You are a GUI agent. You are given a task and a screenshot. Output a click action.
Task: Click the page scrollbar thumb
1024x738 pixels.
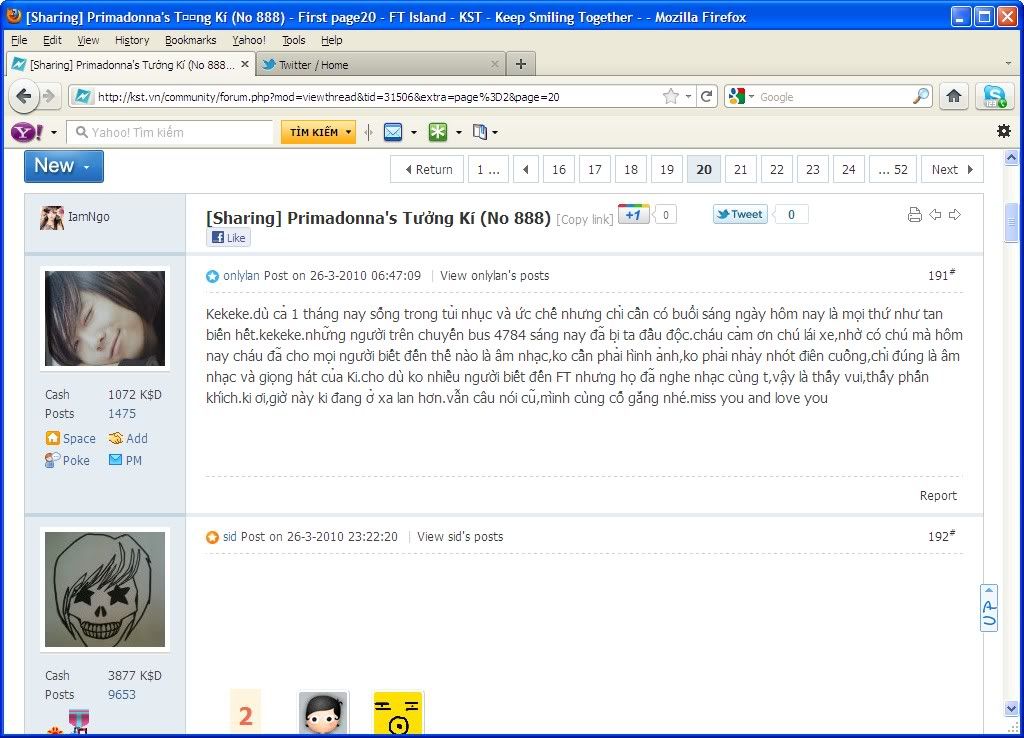tap(1011, 222)
